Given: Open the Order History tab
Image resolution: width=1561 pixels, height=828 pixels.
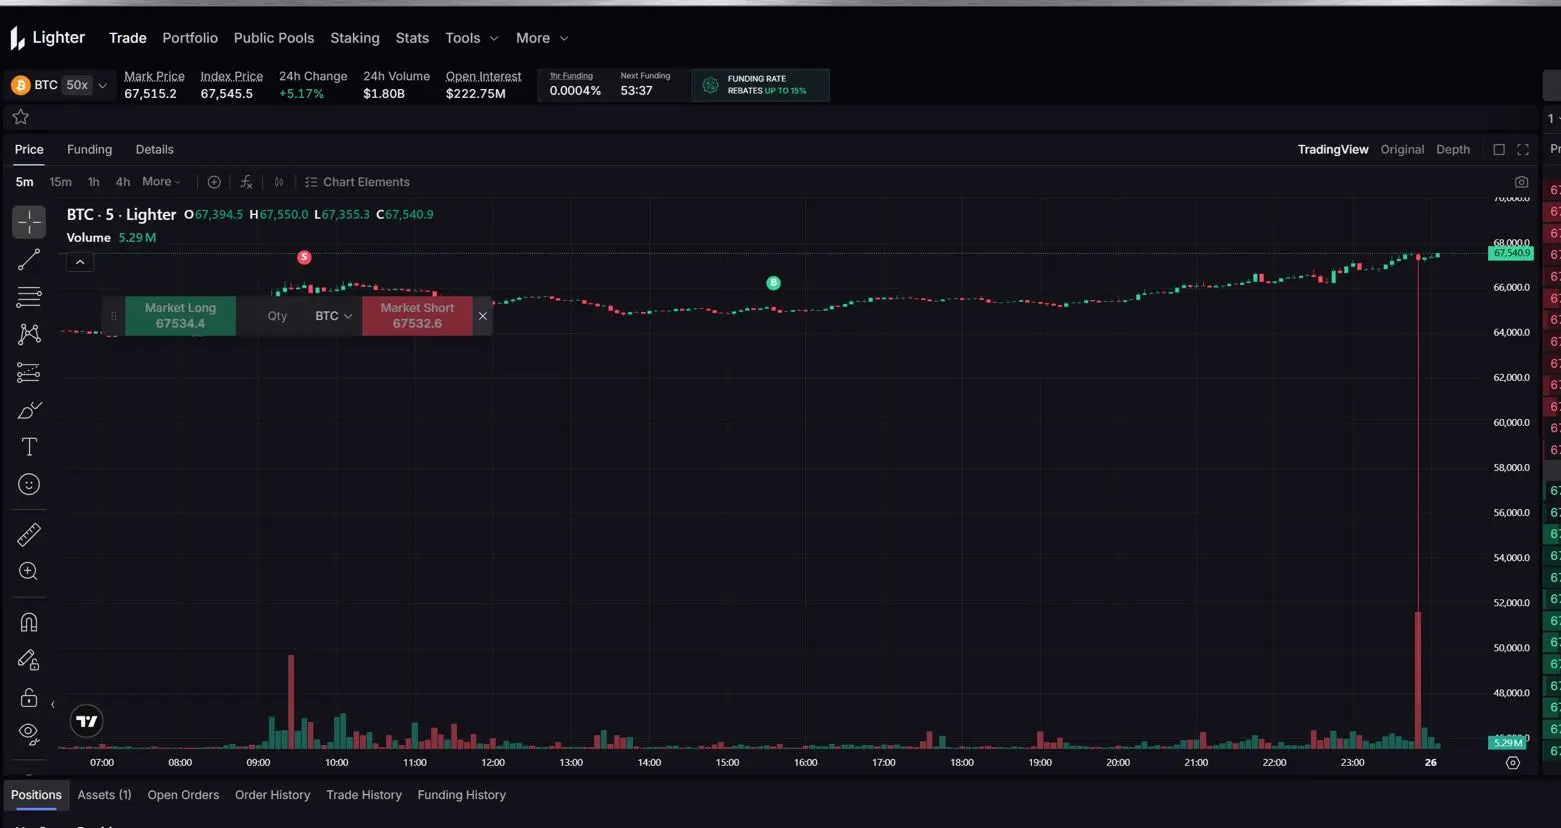Looking at the screenshot, I should [272, 795].
